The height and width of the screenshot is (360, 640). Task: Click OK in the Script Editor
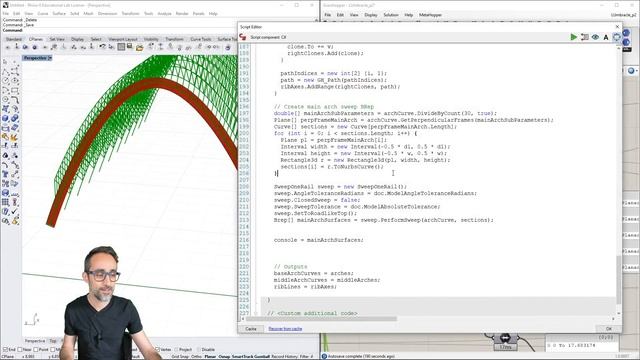[x=609, y=329]
